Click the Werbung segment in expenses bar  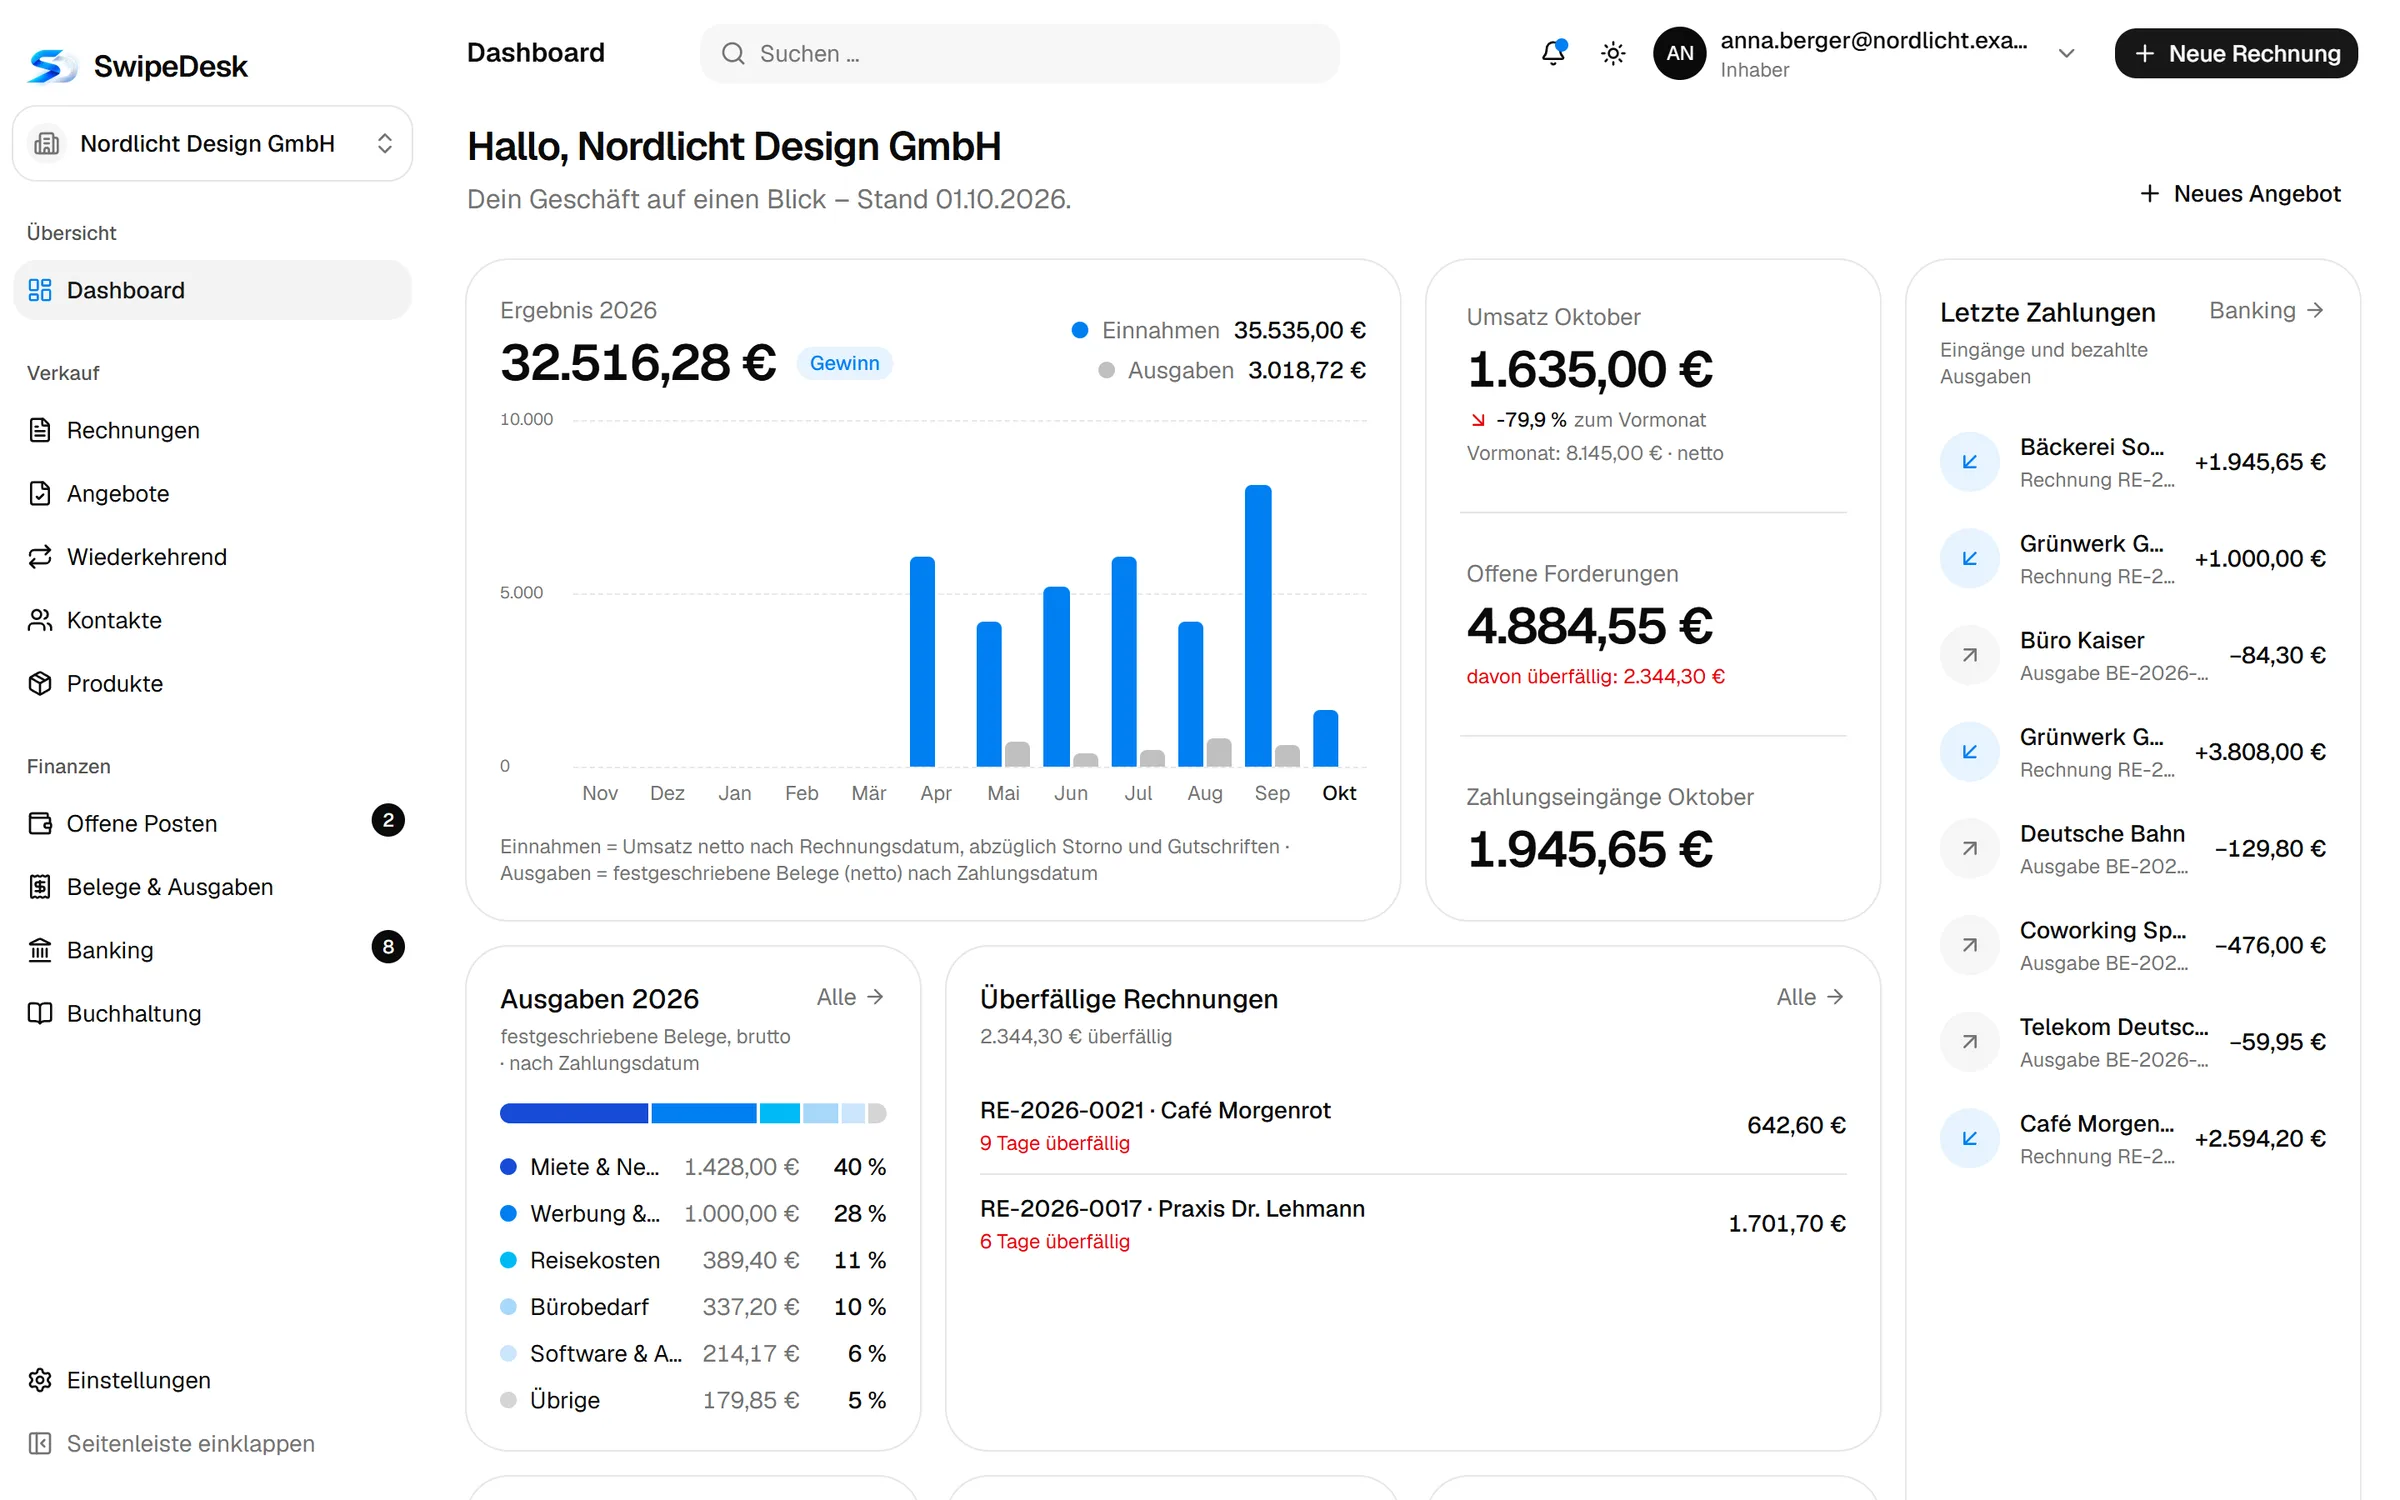[704, 1113]
